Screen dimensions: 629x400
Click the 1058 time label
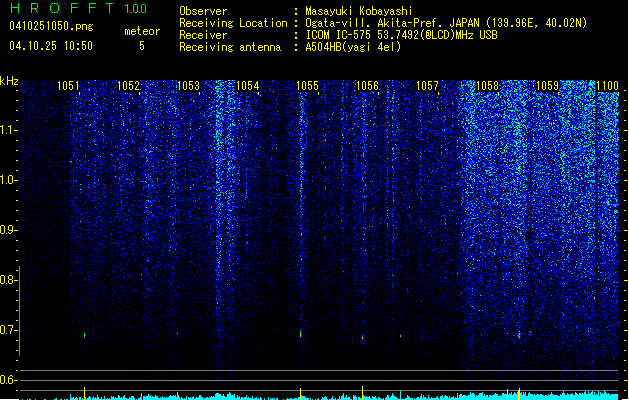point(487,86)
